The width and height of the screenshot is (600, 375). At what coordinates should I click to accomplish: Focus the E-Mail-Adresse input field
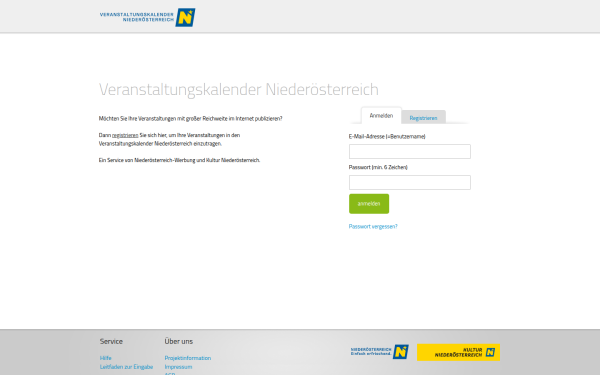pyautogui.click(x=409, y=152)
